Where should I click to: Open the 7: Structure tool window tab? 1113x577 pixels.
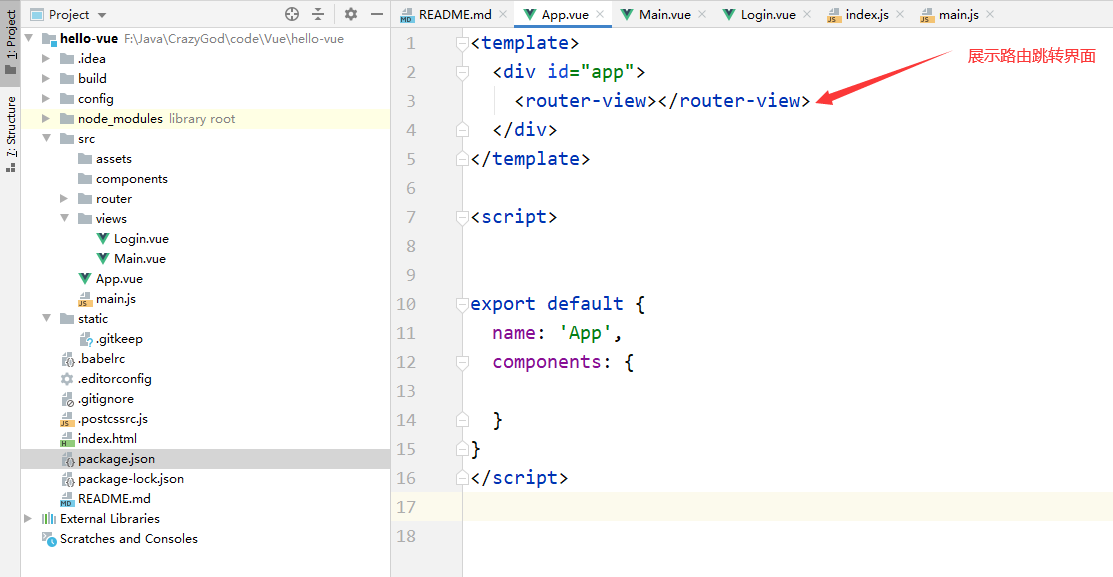(11, 133)
